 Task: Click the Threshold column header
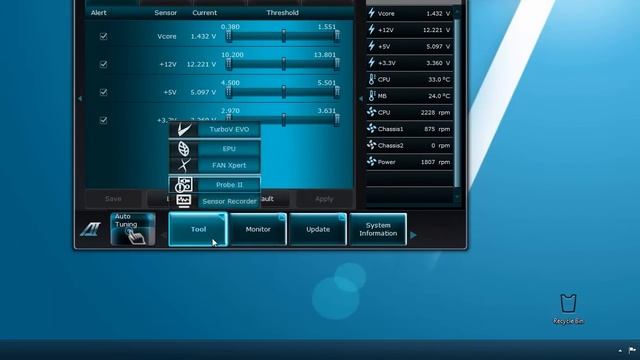click(282, 13)
